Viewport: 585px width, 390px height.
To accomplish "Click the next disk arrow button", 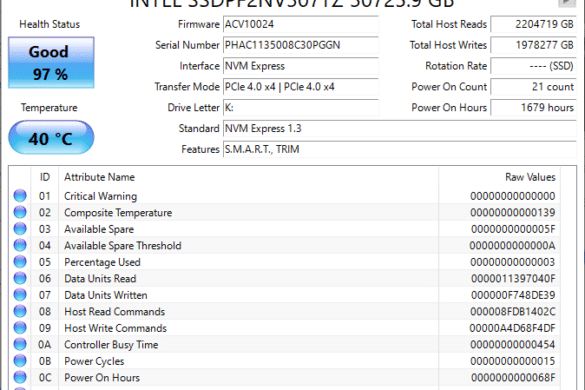I will 567,3.
